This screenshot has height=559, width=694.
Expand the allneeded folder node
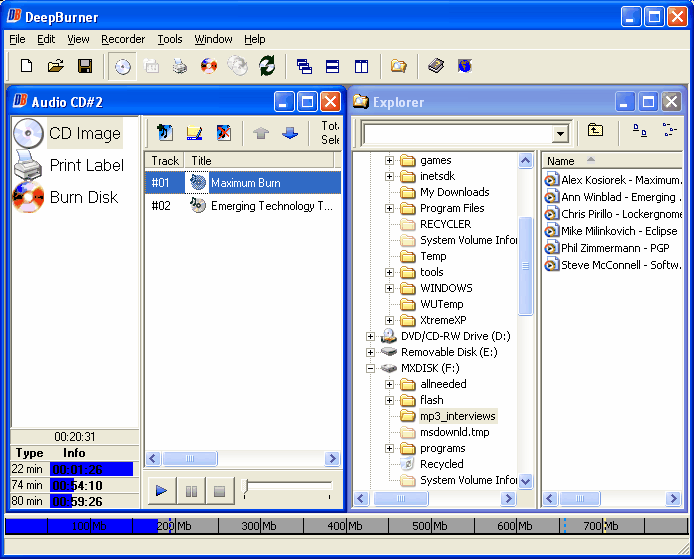pyautogui.click(x=389, y=384)
